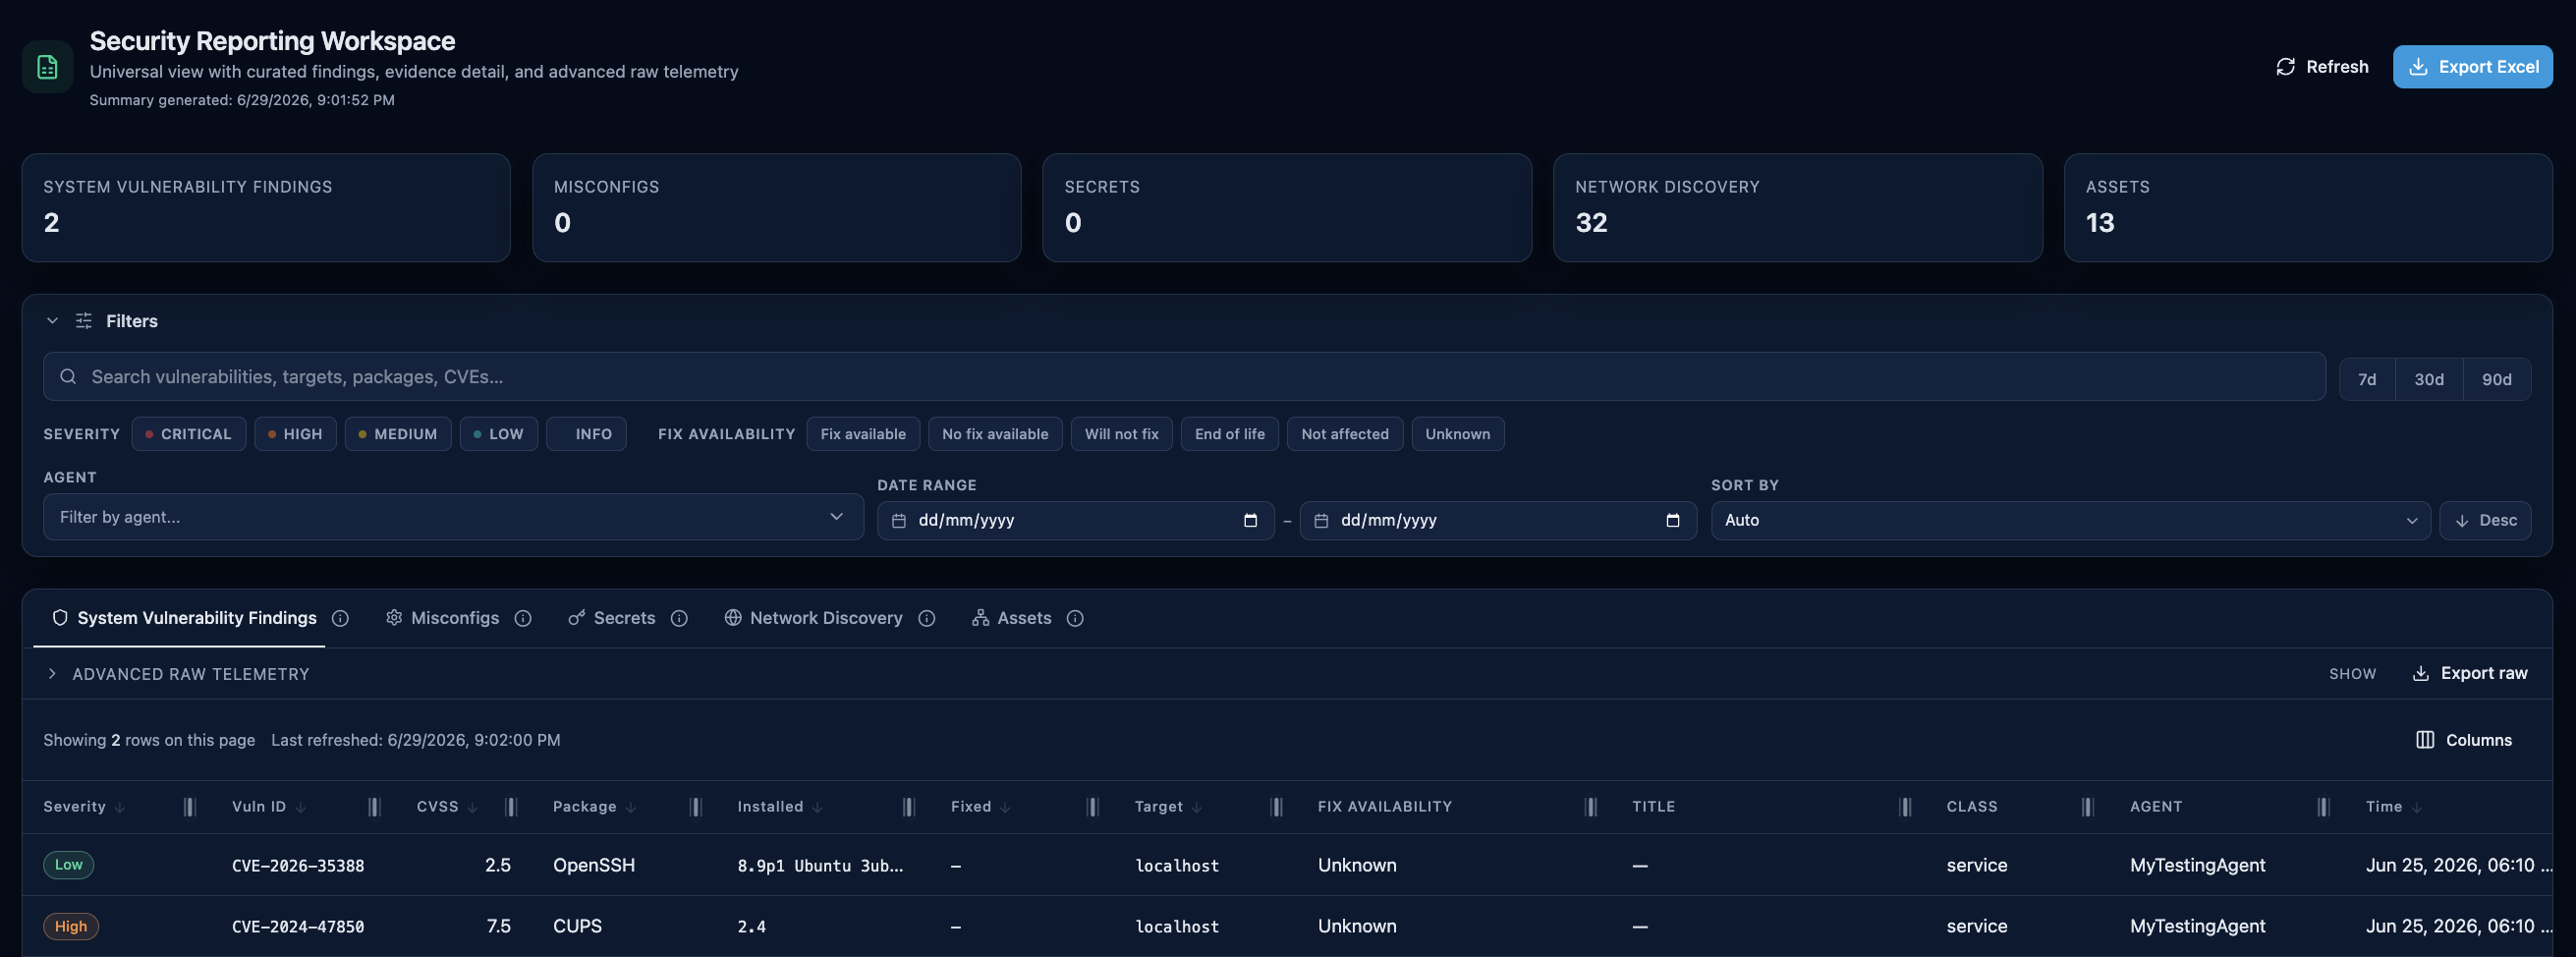The height and width of the screenshot is (957, 2576).
Task: Toggle the INFO severity filter
Action: 586,434
